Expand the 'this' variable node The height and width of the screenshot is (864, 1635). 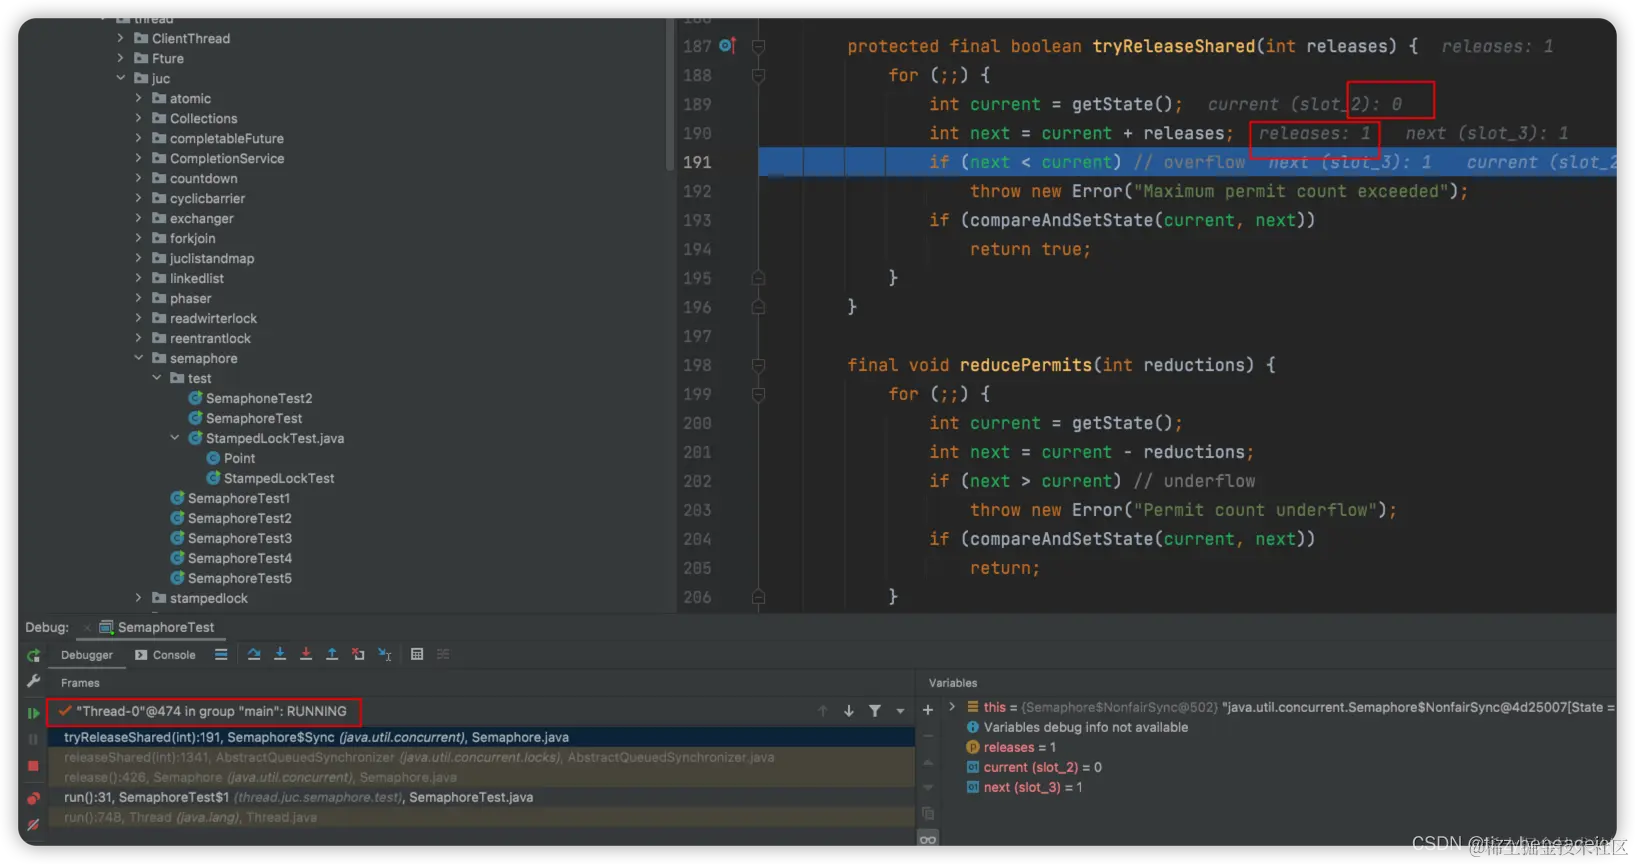click(952, 706)
